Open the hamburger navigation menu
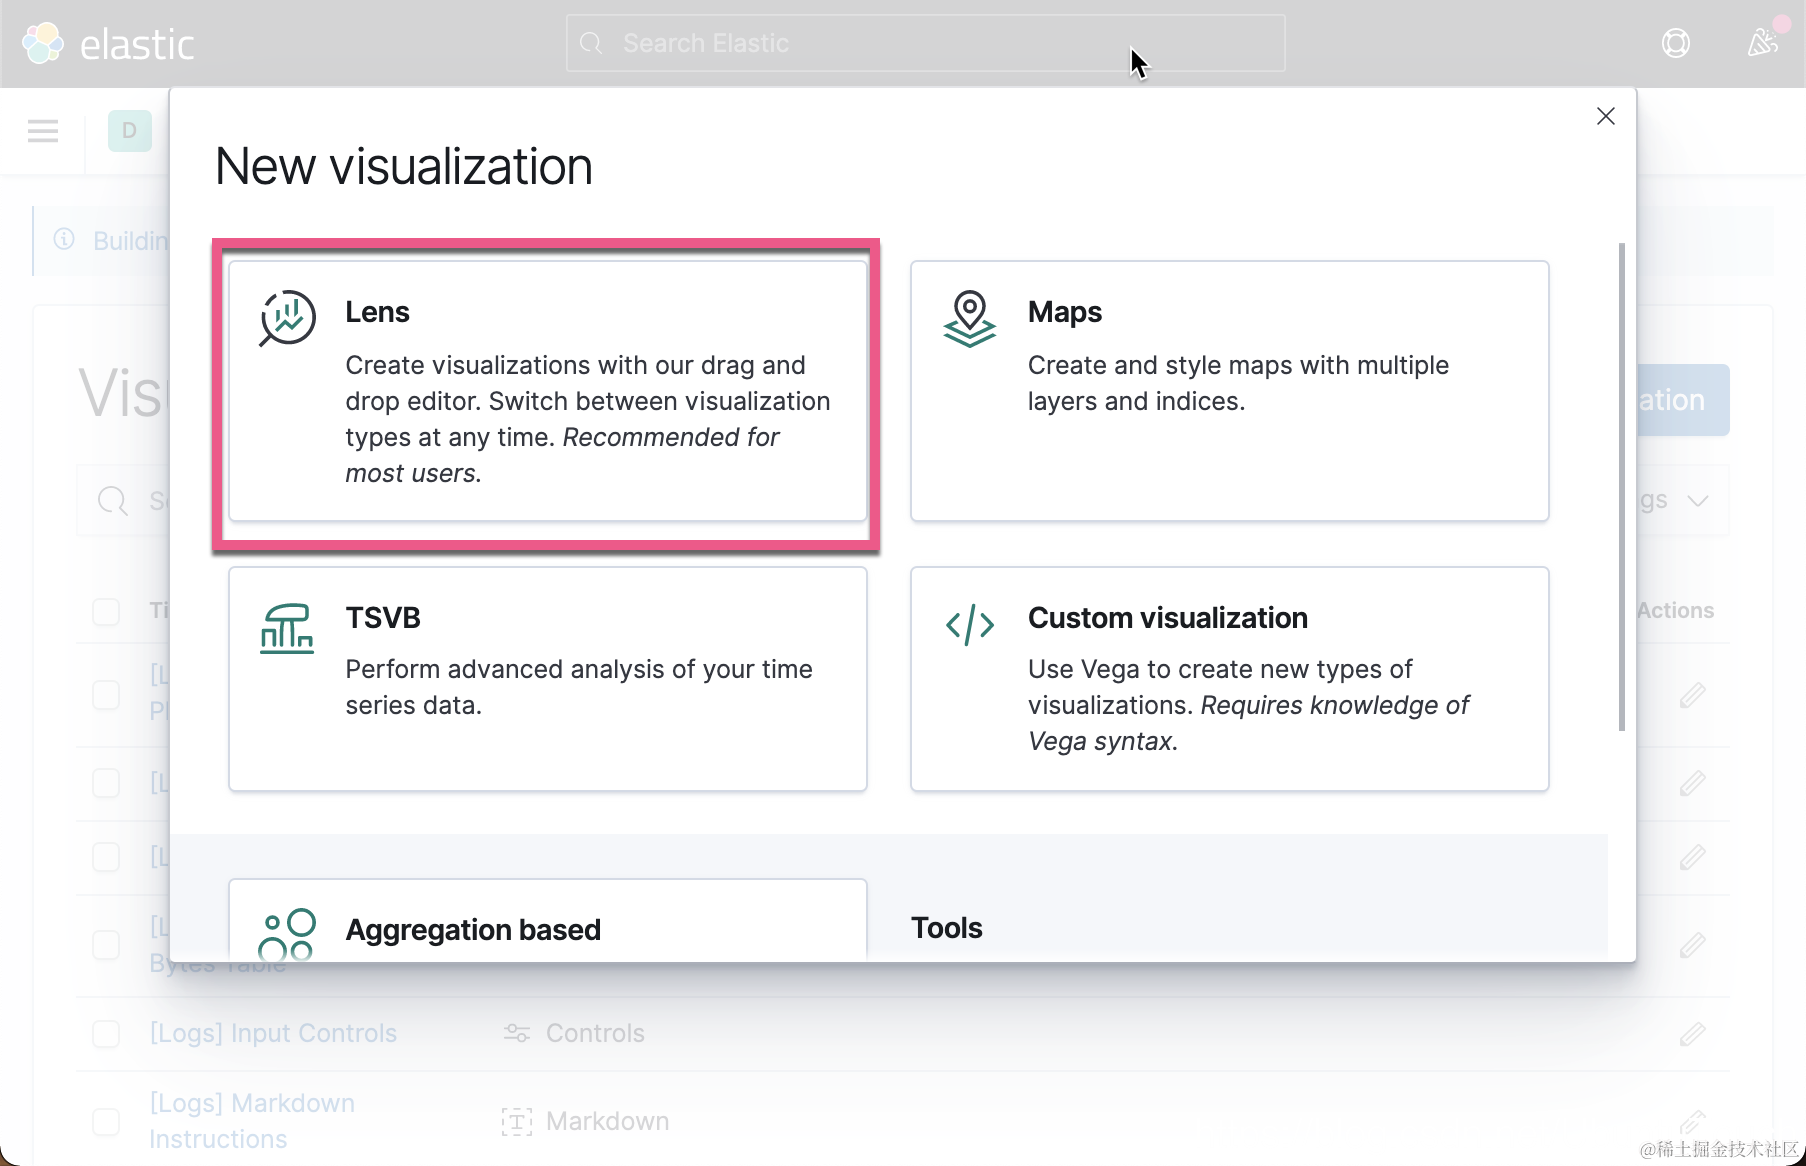 tap(43, 131)
